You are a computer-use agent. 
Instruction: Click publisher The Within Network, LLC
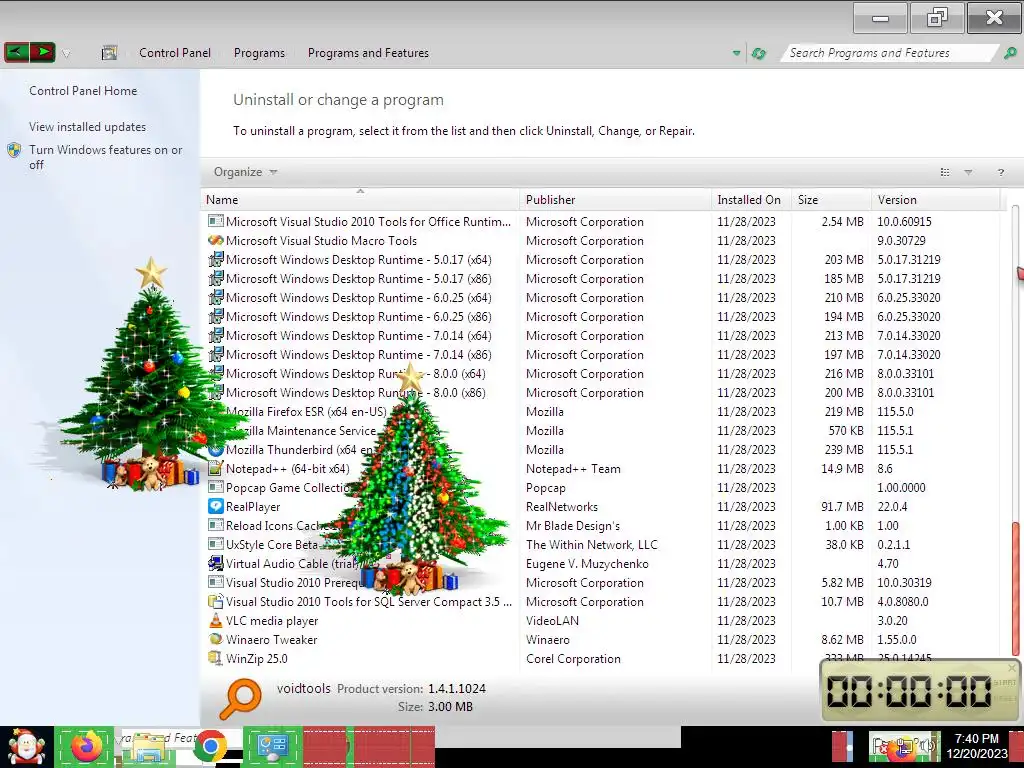[592, 545]
